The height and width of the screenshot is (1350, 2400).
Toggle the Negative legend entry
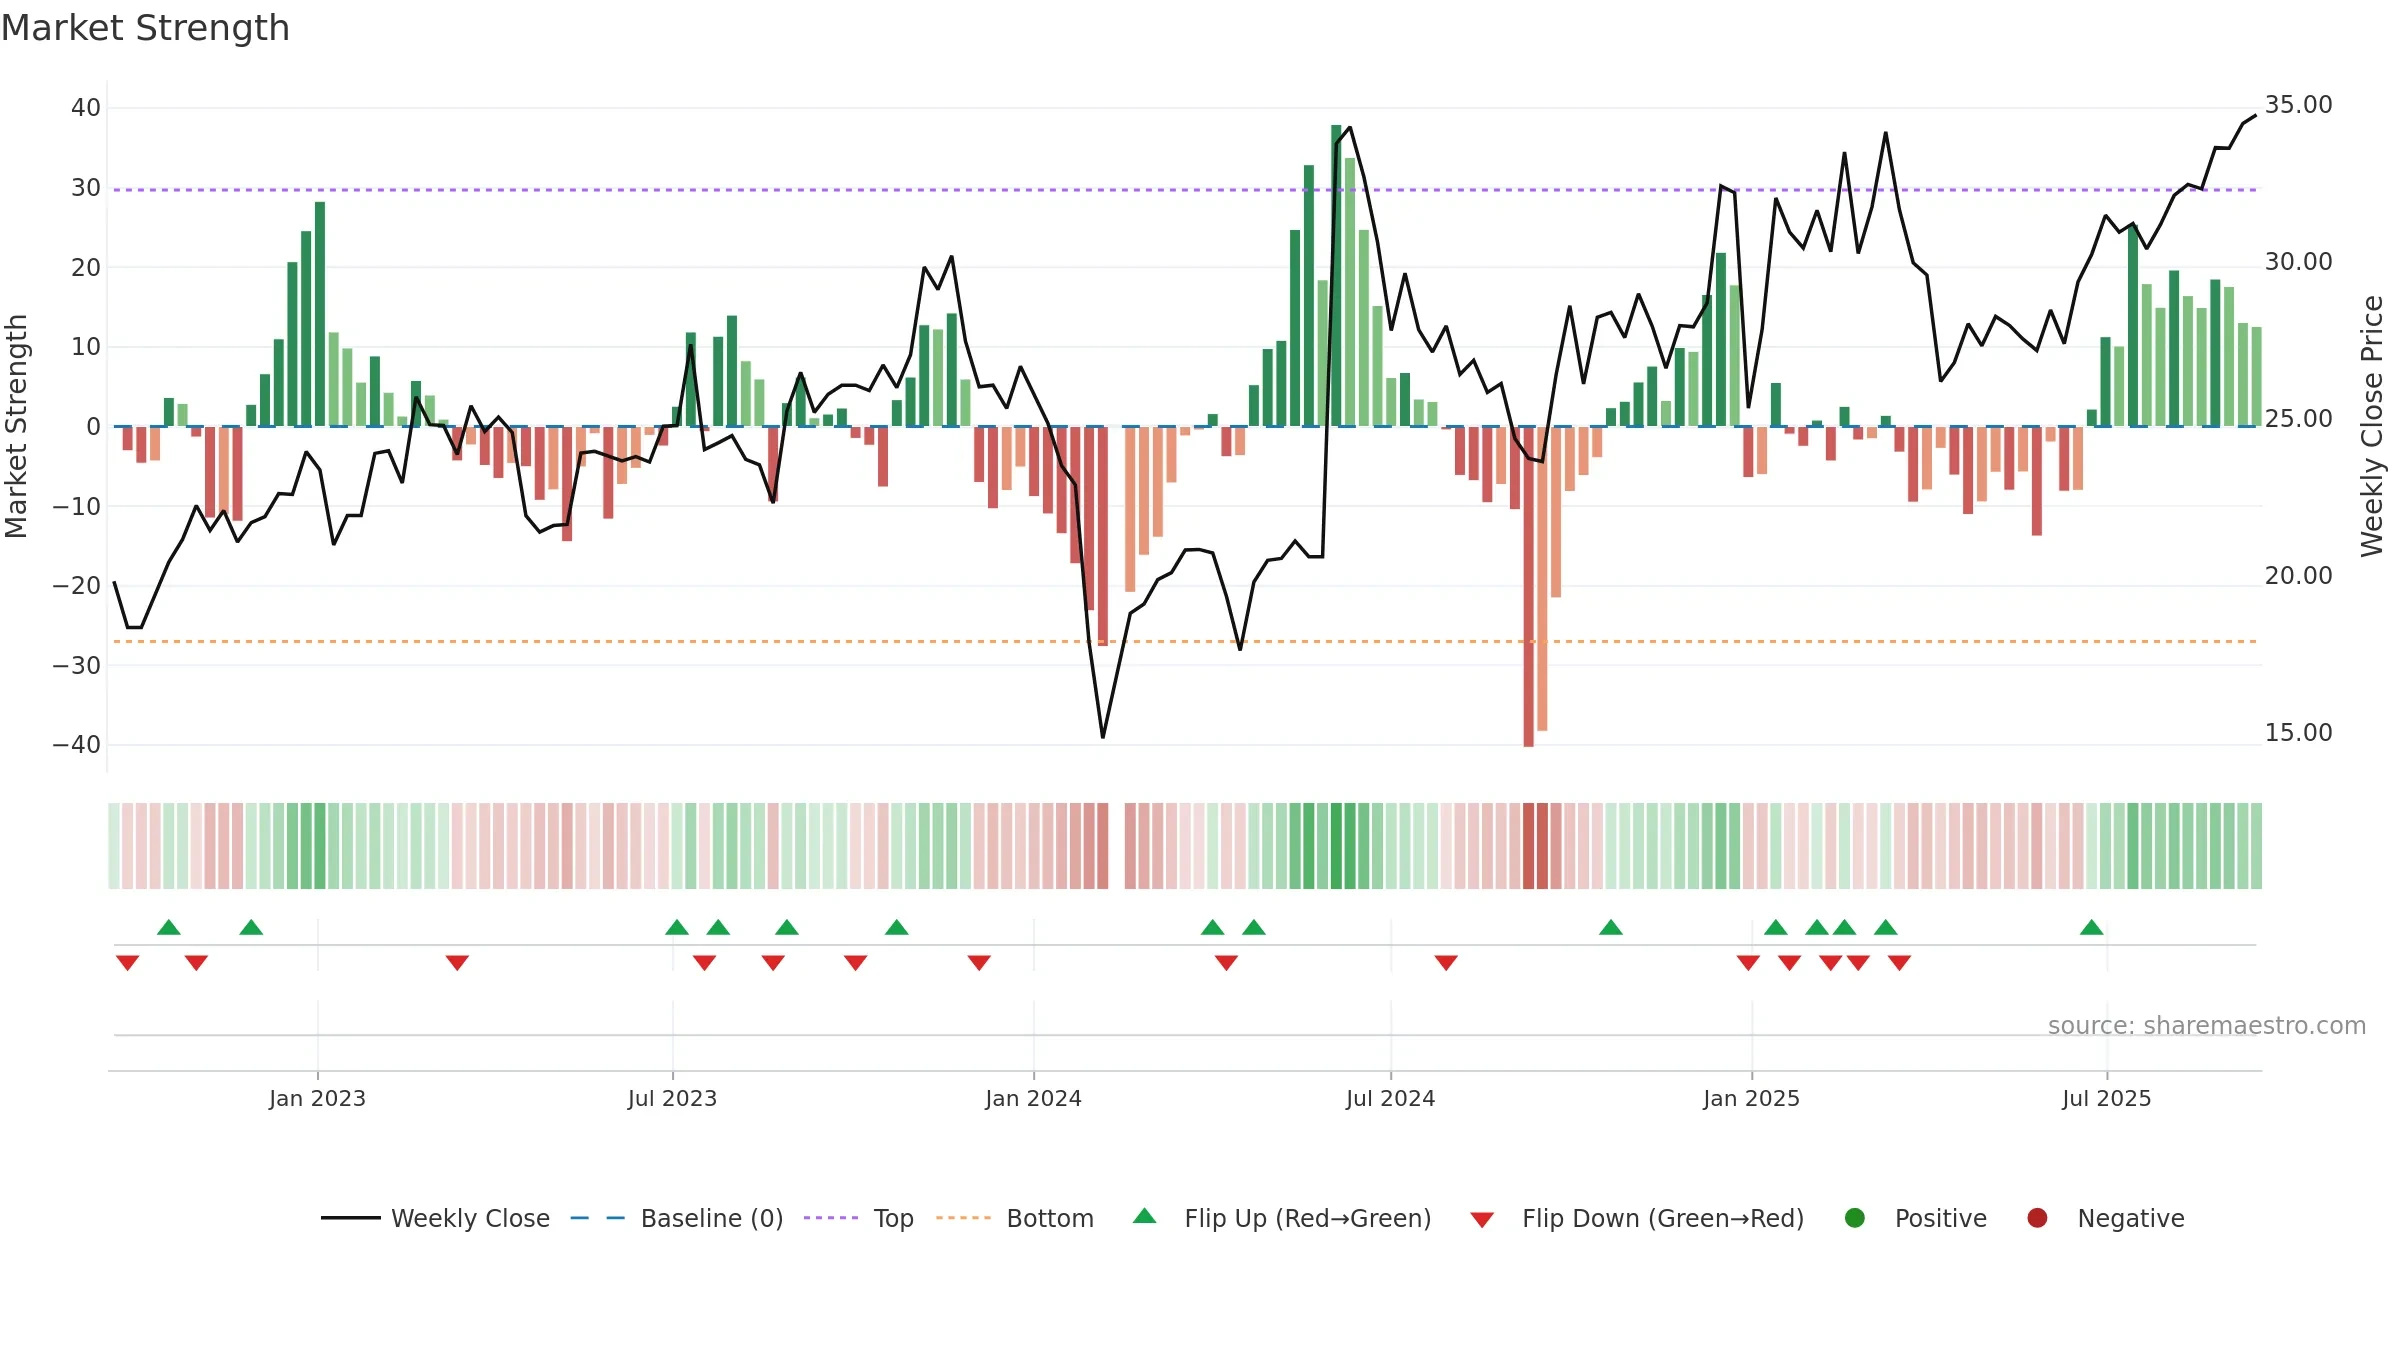pos(2105,1218)
